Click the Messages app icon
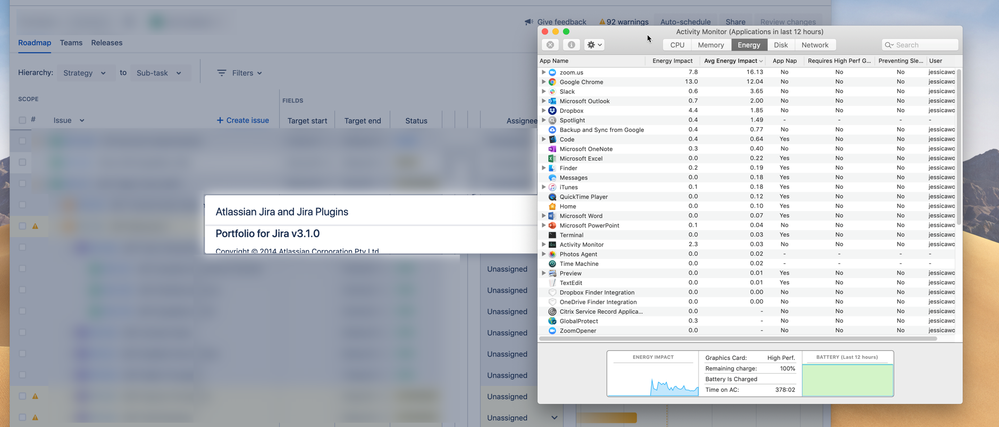The image size is (999, 427). click(x=552, y=178)
